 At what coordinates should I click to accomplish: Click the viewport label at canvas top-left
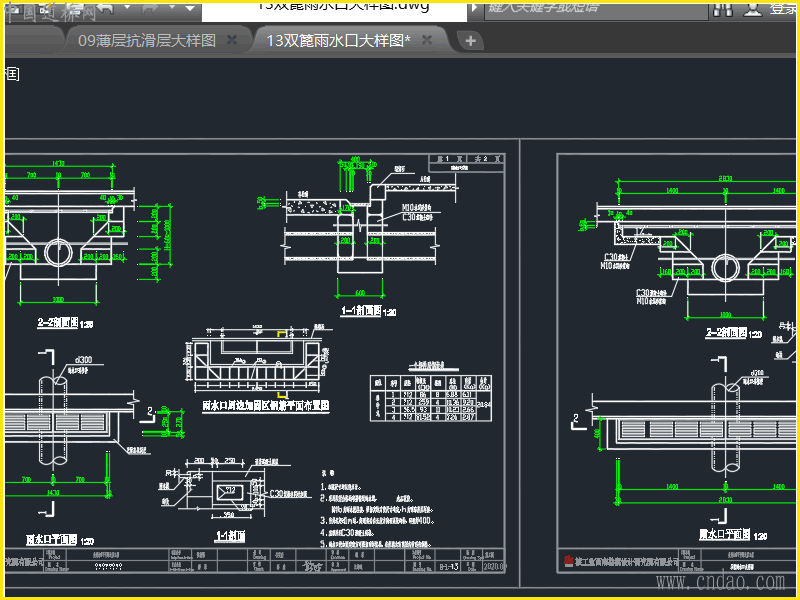tap(12, 74)
